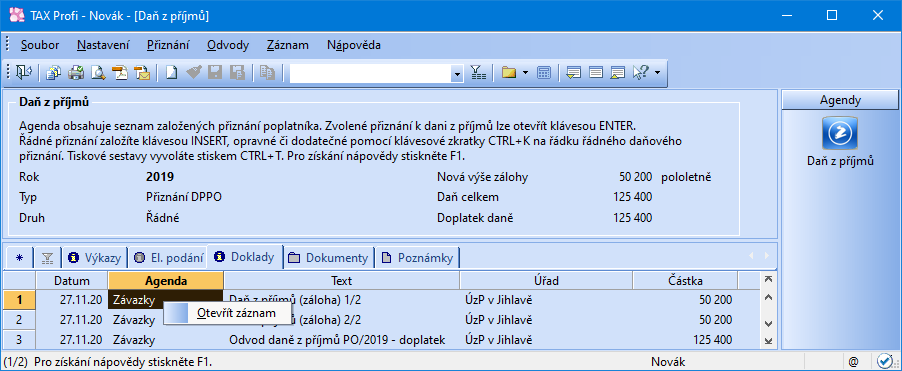The image size is (902, 371).
Task: Click Daň z příjmů (záloha) 1/2 text cell
Action: click(x=342, y=299)
